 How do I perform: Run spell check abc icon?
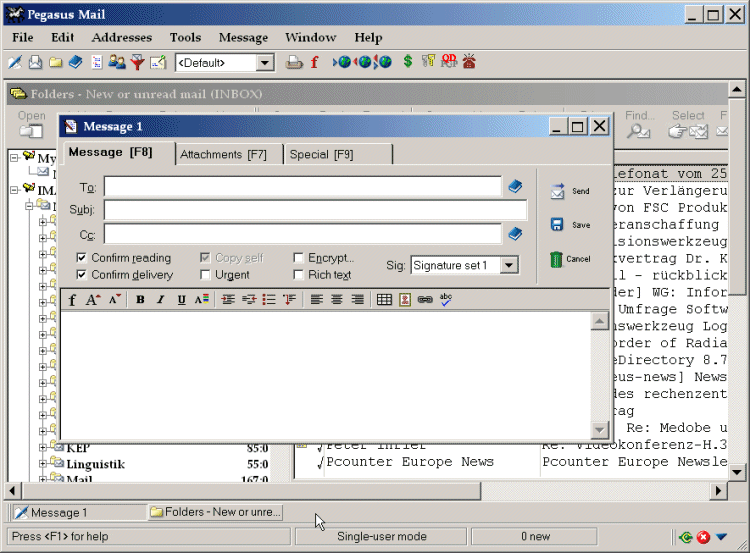point(446,299)
